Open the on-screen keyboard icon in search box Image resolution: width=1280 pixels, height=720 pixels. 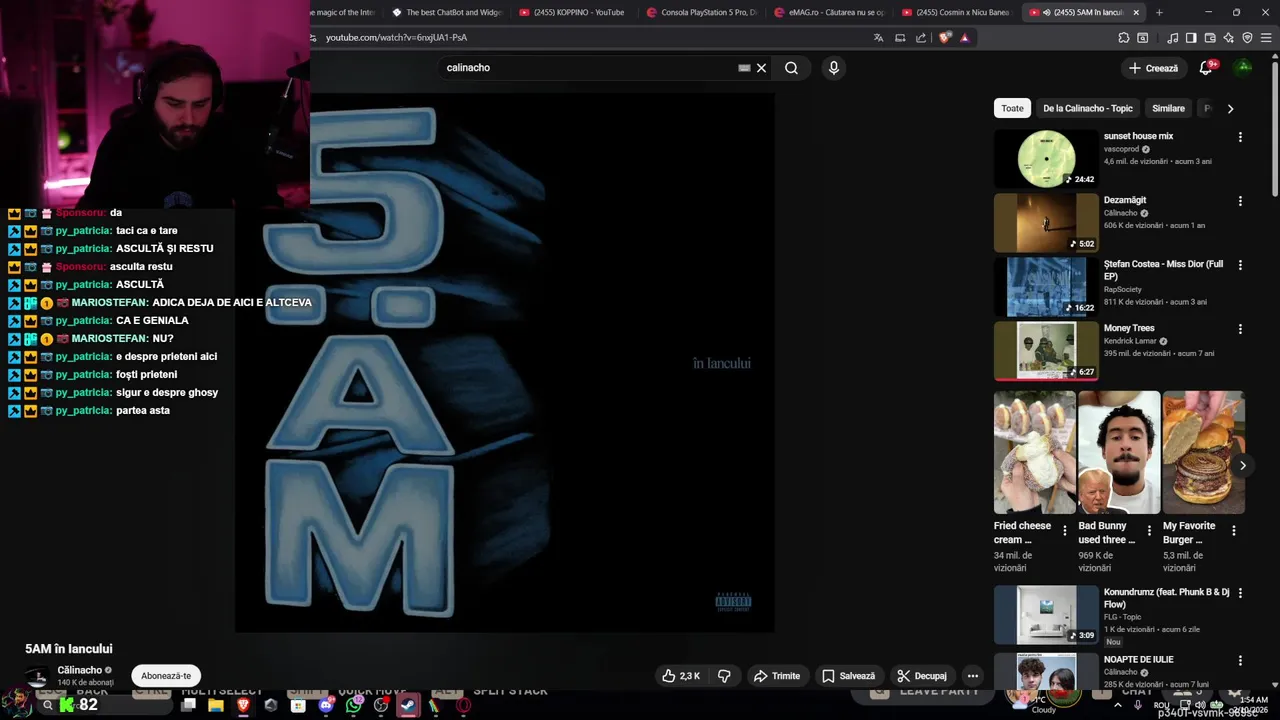pyautogui.click(x=744, y=68)
